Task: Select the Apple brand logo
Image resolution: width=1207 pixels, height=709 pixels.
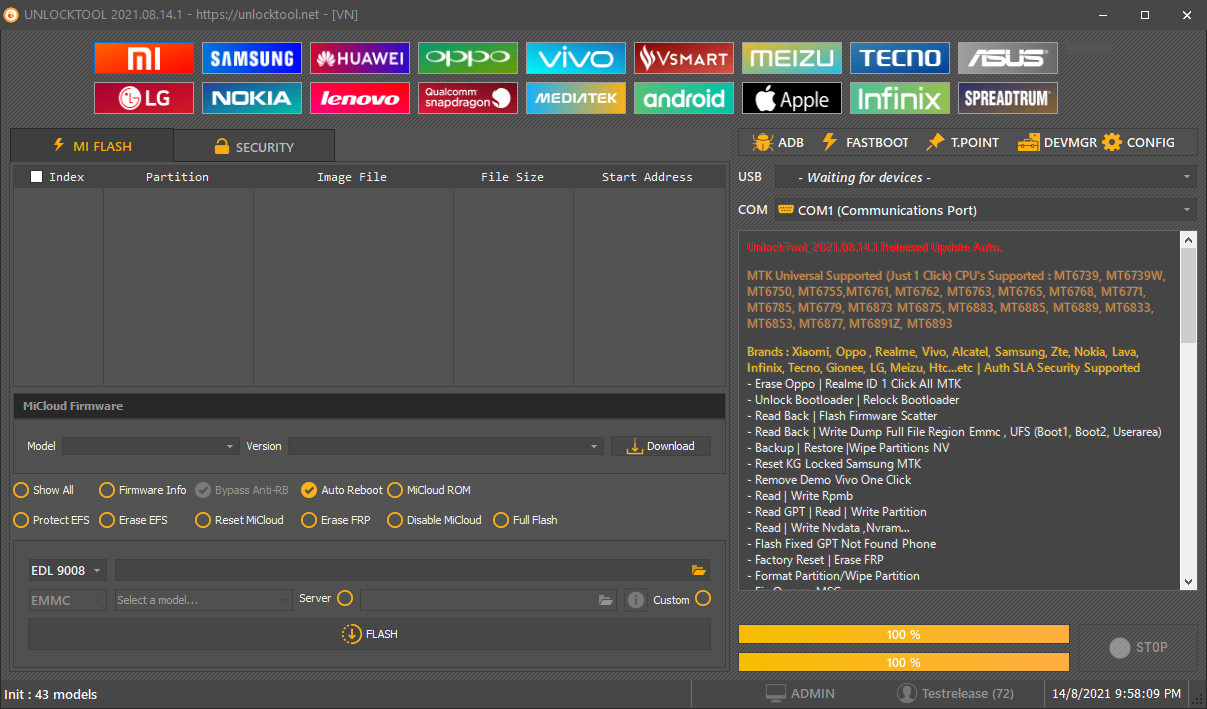Action: (792, 98)
